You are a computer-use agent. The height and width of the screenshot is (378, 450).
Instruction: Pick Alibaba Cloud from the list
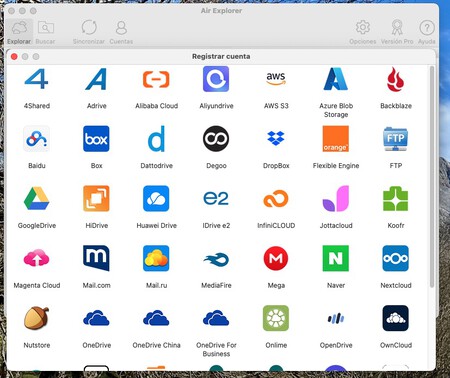(x=156, y=79)
